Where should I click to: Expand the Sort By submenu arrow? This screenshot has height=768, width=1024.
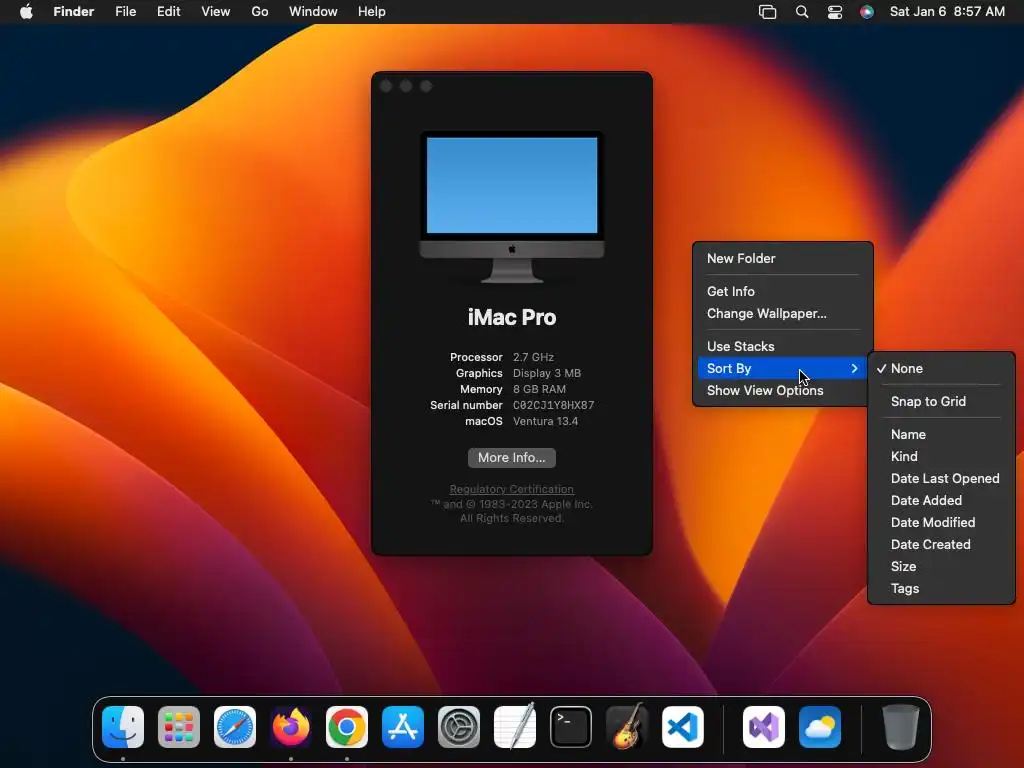click(x=854, y=368)
